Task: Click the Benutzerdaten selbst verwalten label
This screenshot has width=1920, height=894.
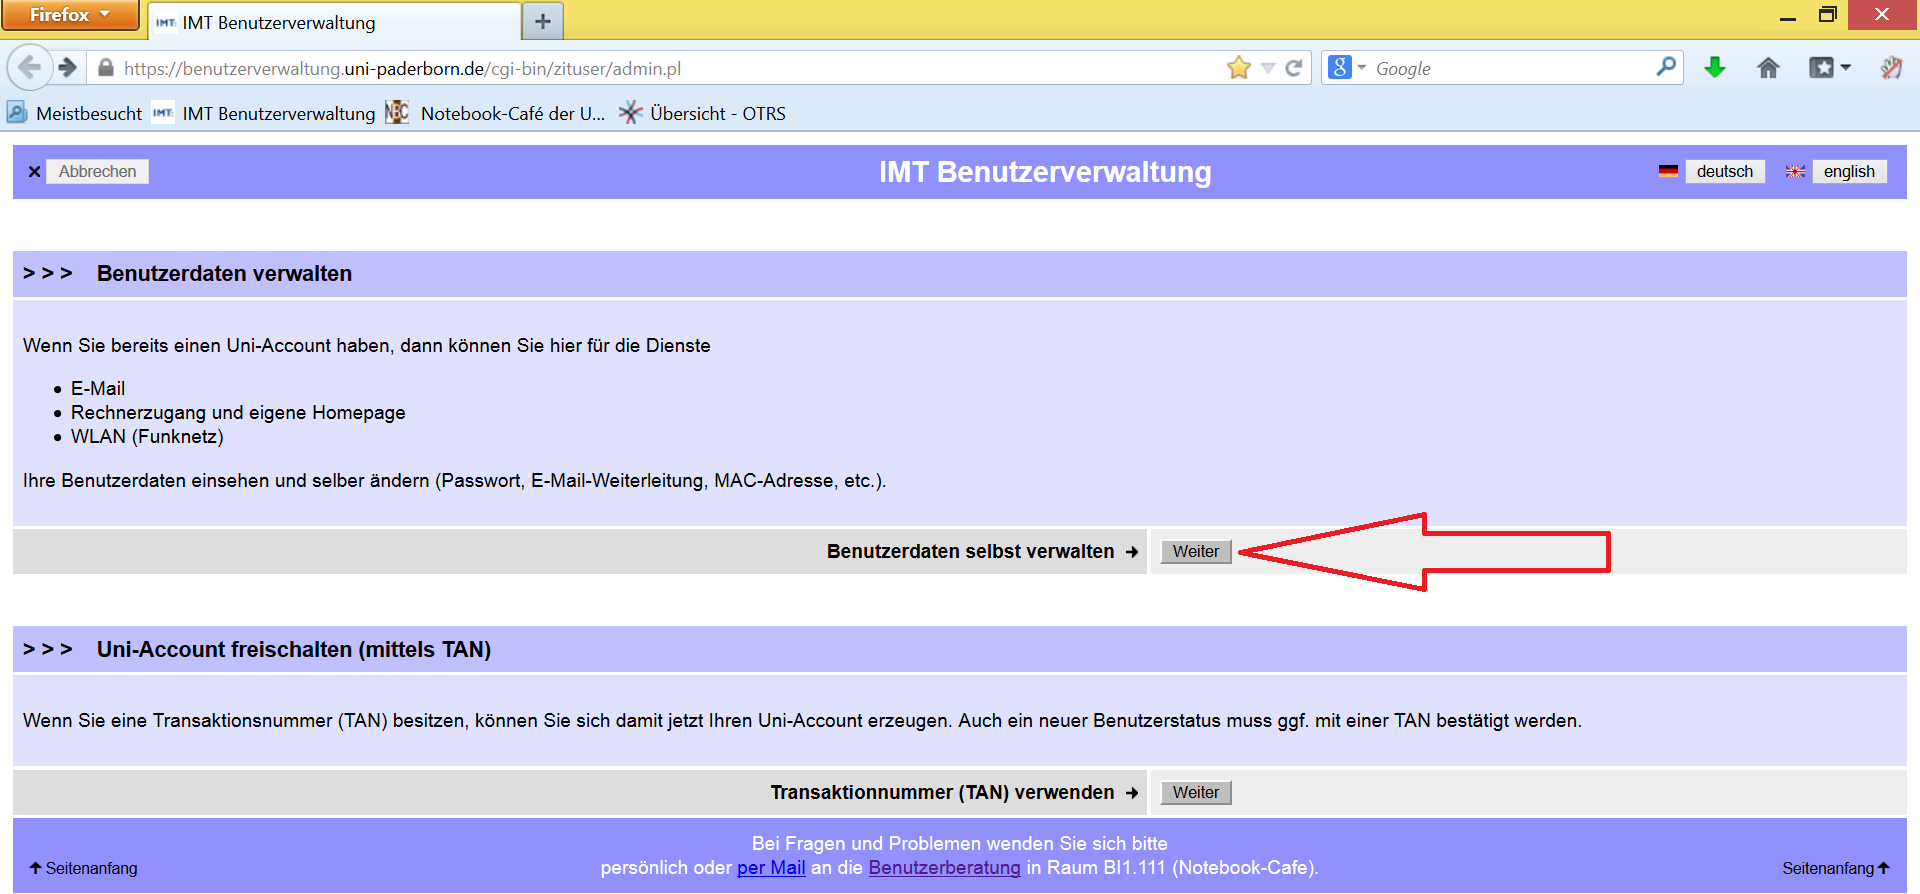Action: pyautogui.click(x=970, y=551)
